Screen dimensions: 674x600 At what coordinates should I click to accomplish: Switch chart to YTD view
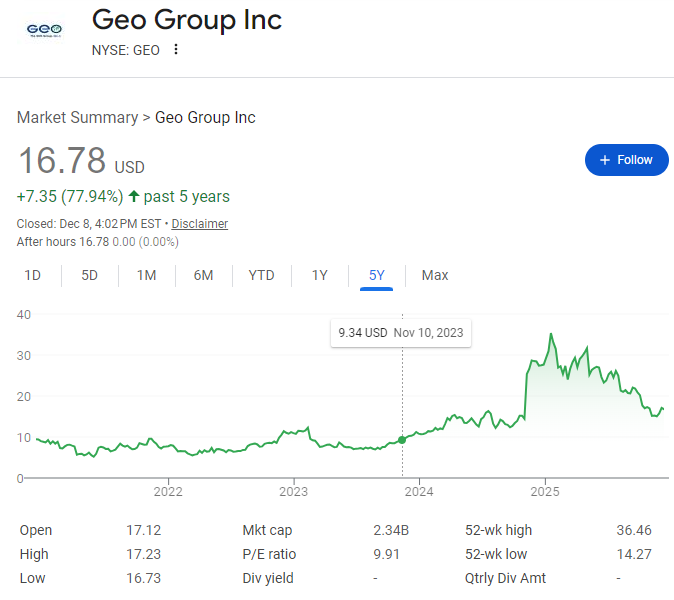point(261,275)
